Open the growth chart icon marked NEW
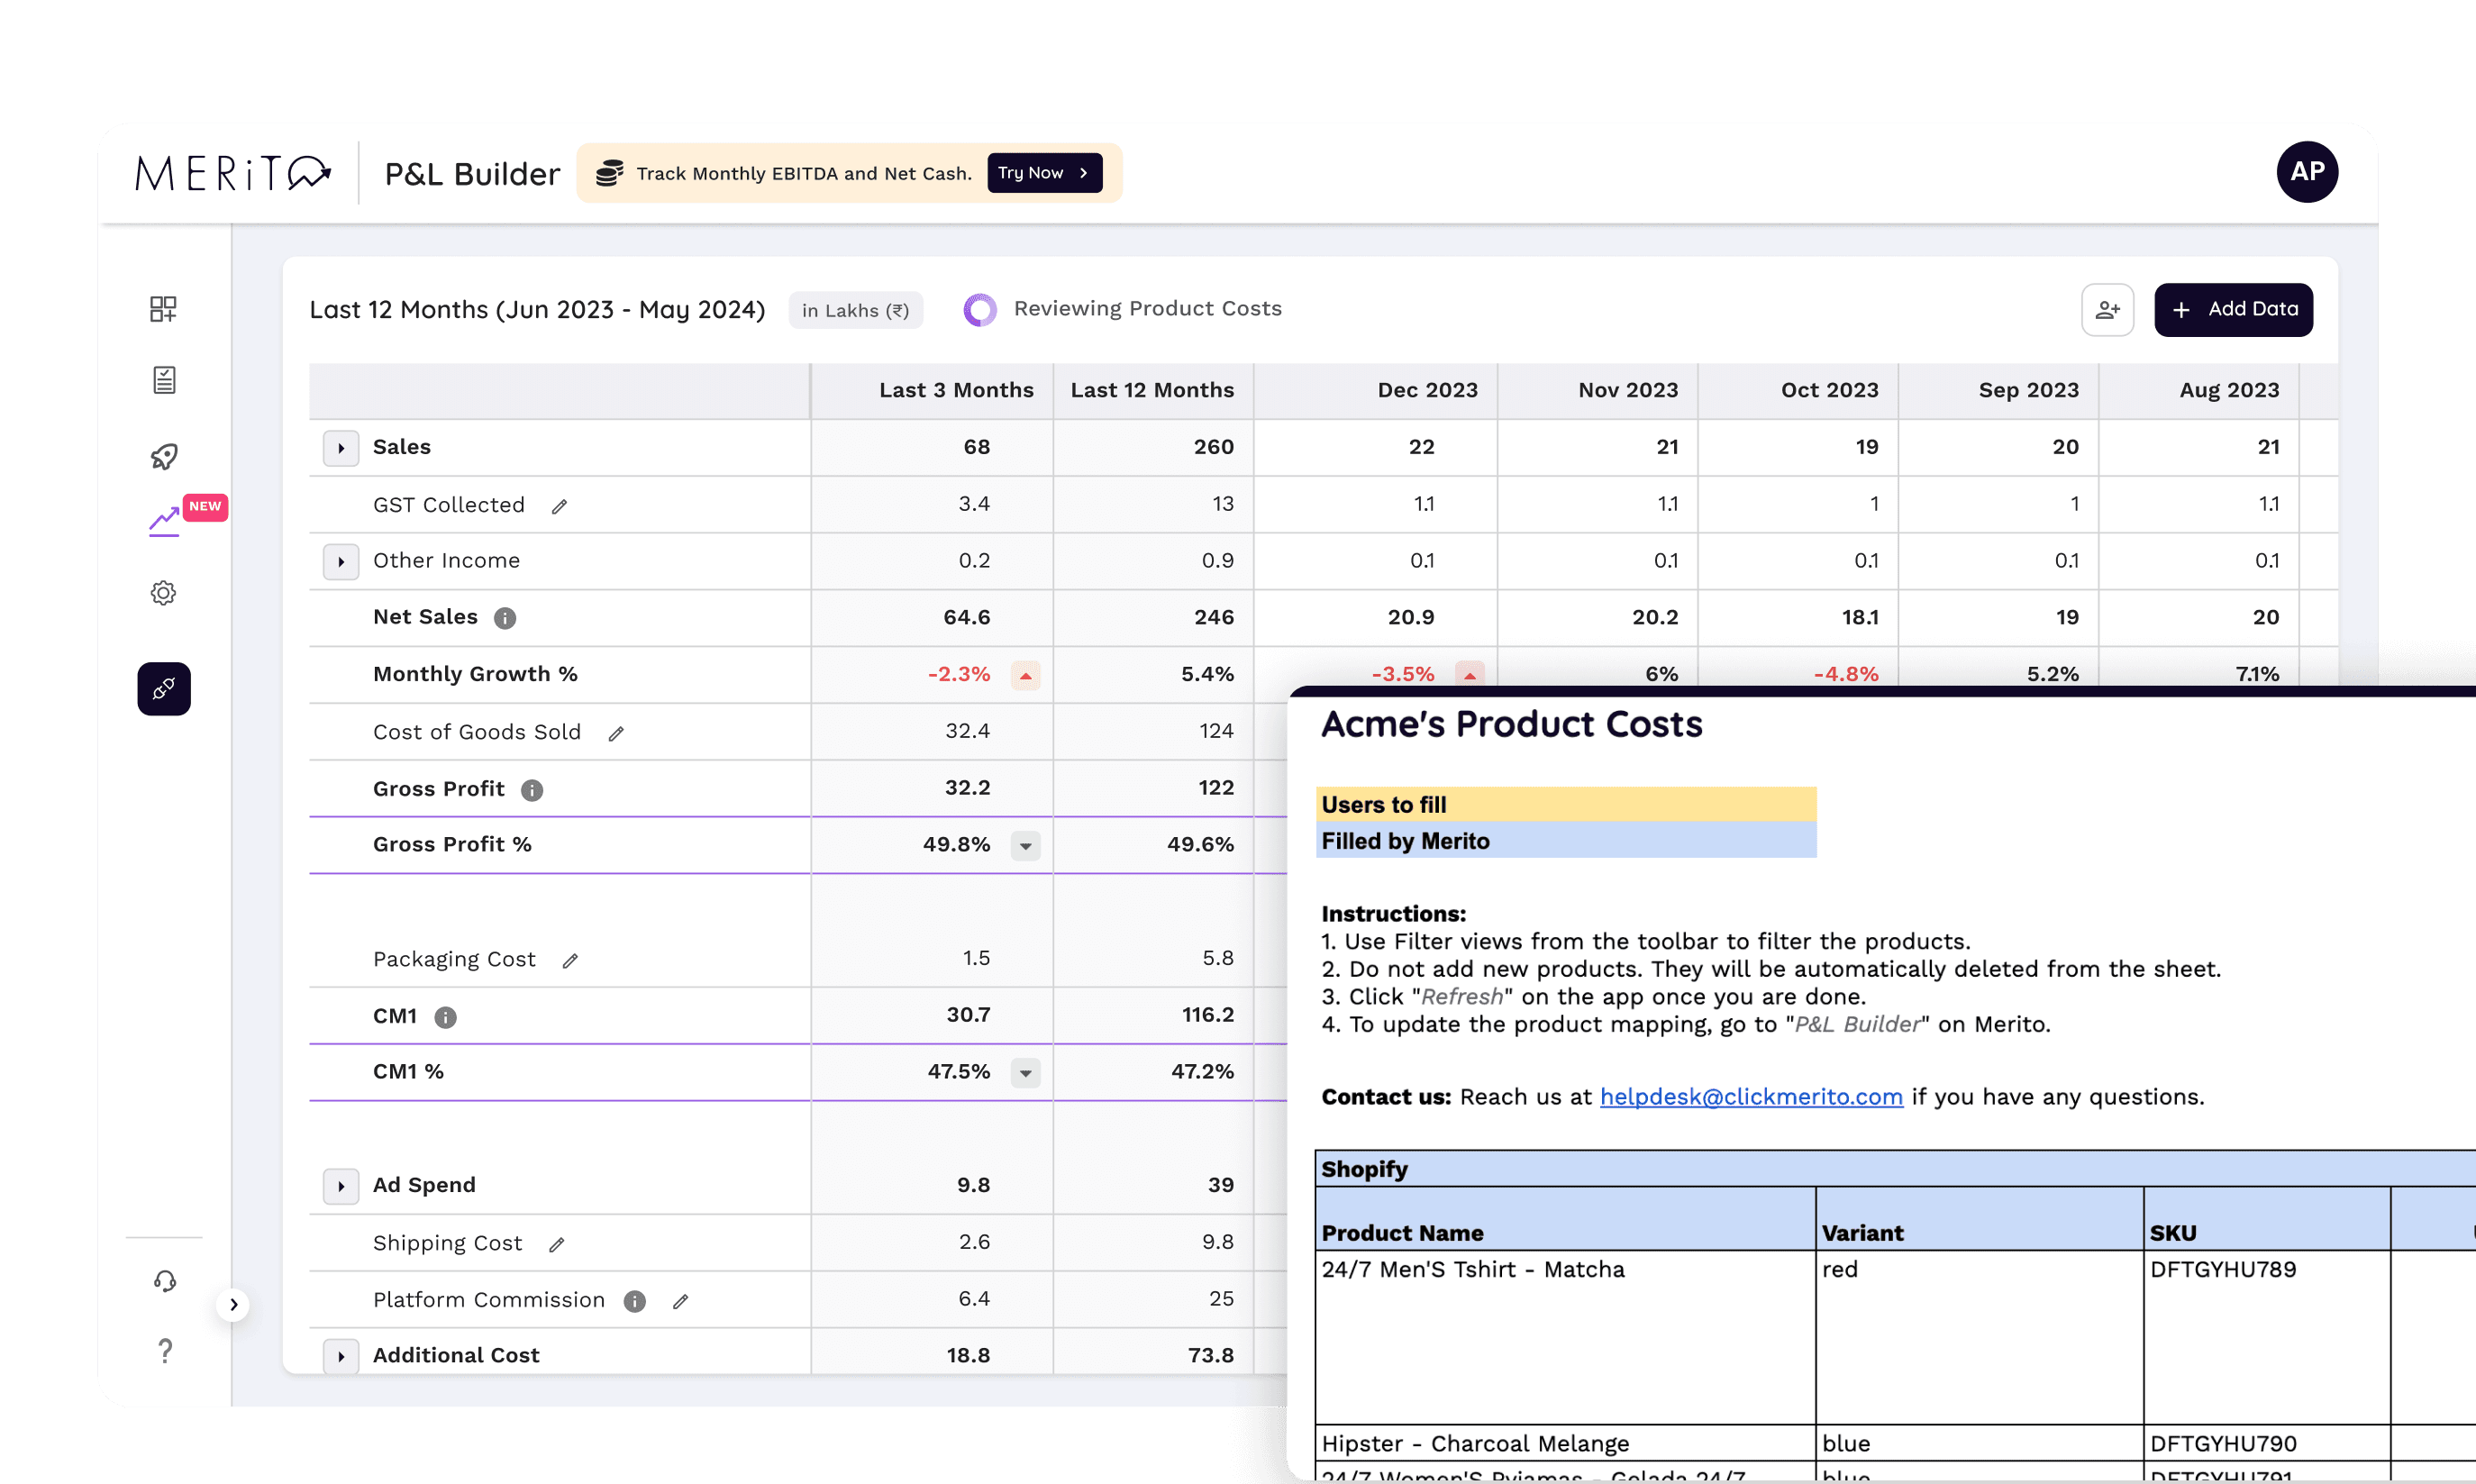This screenshot has height=1484, width=2476. [x=165, y=522]
